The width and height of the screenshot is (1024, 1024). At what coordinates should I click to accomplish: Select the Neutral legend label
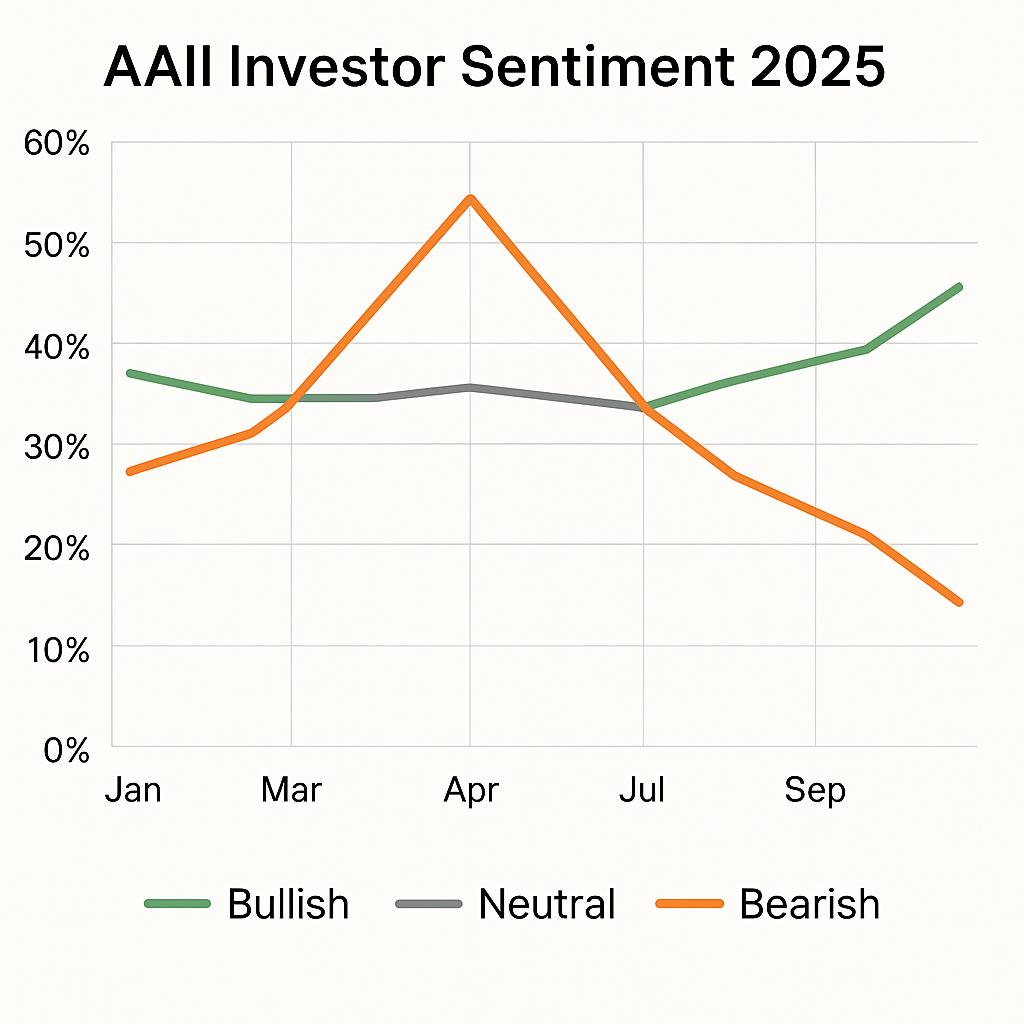546,904
